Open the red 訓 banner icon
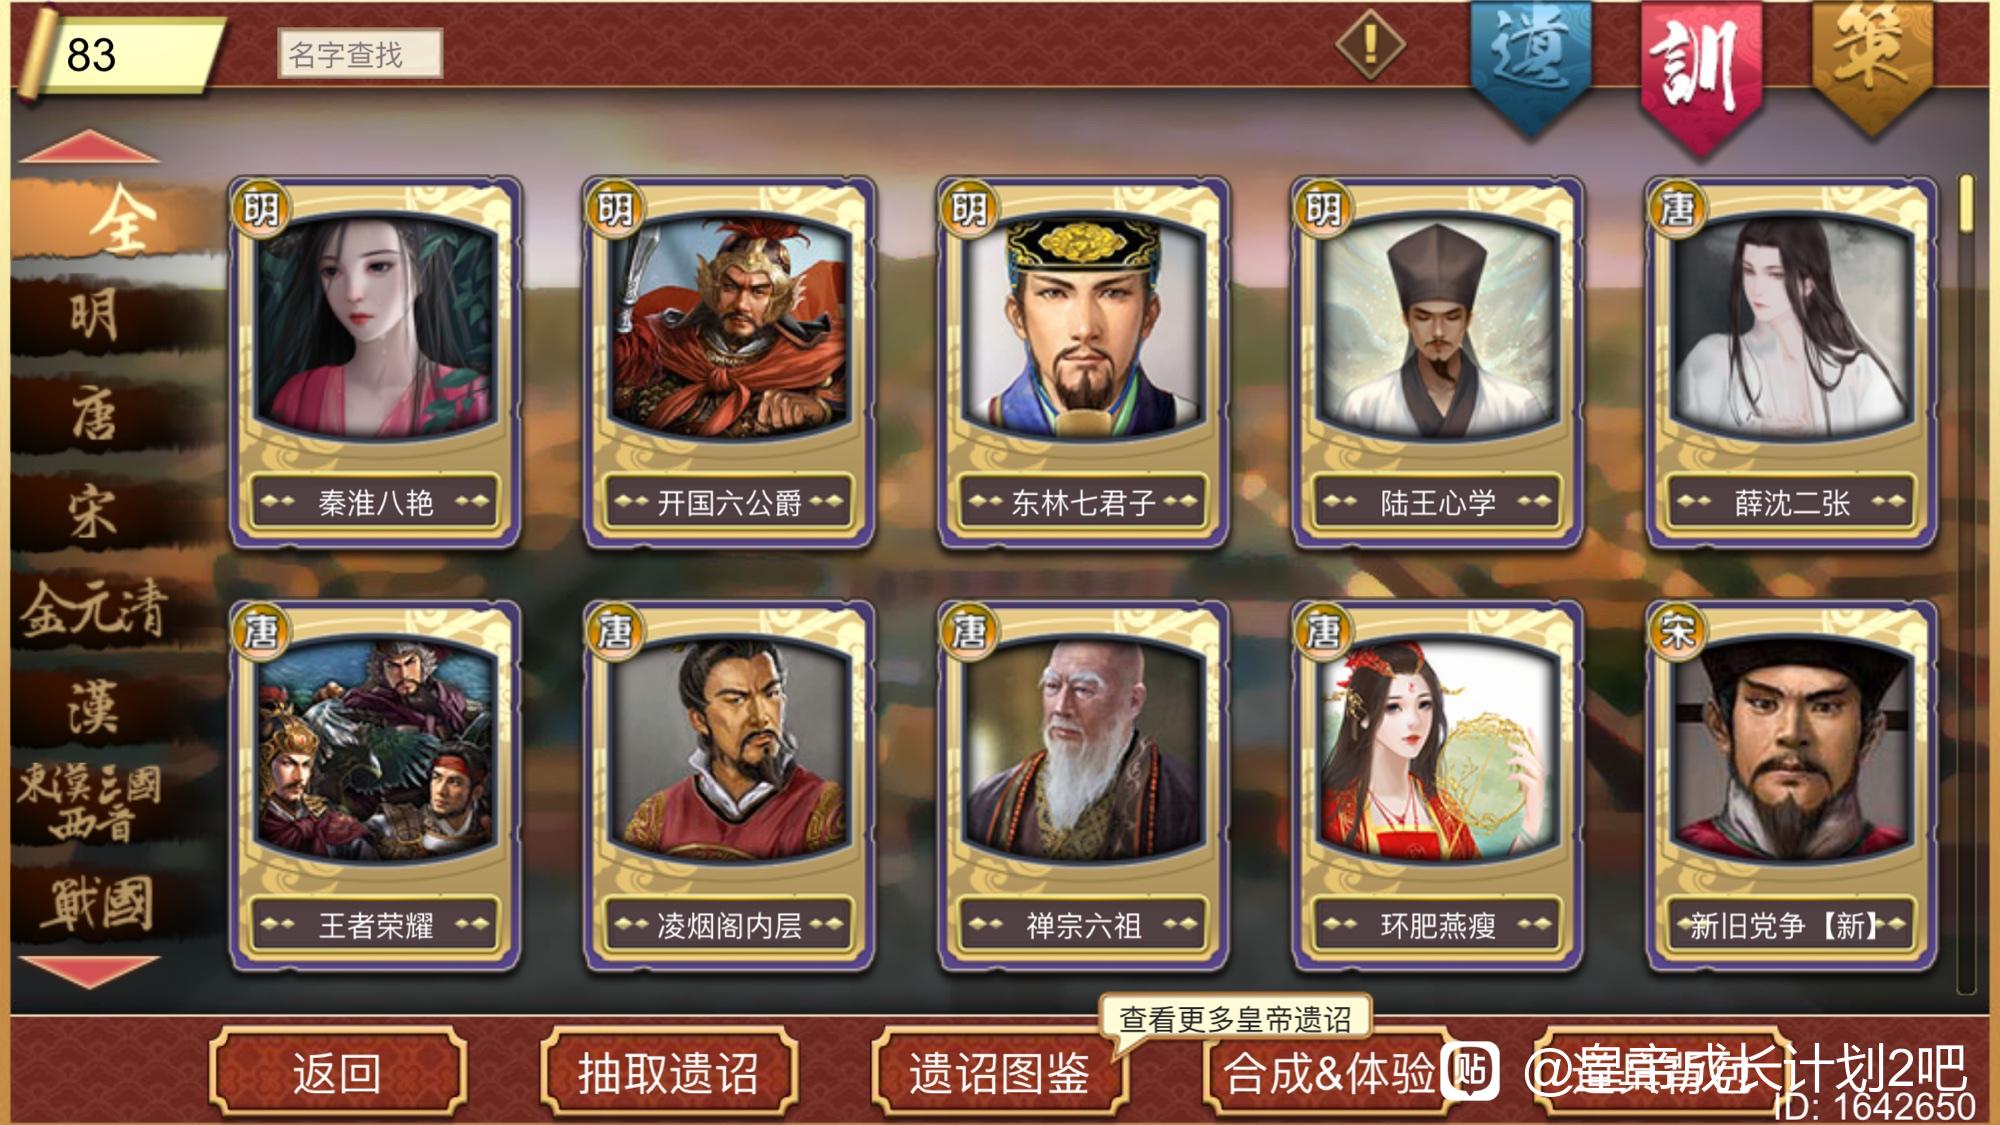 coord(1700,70)
